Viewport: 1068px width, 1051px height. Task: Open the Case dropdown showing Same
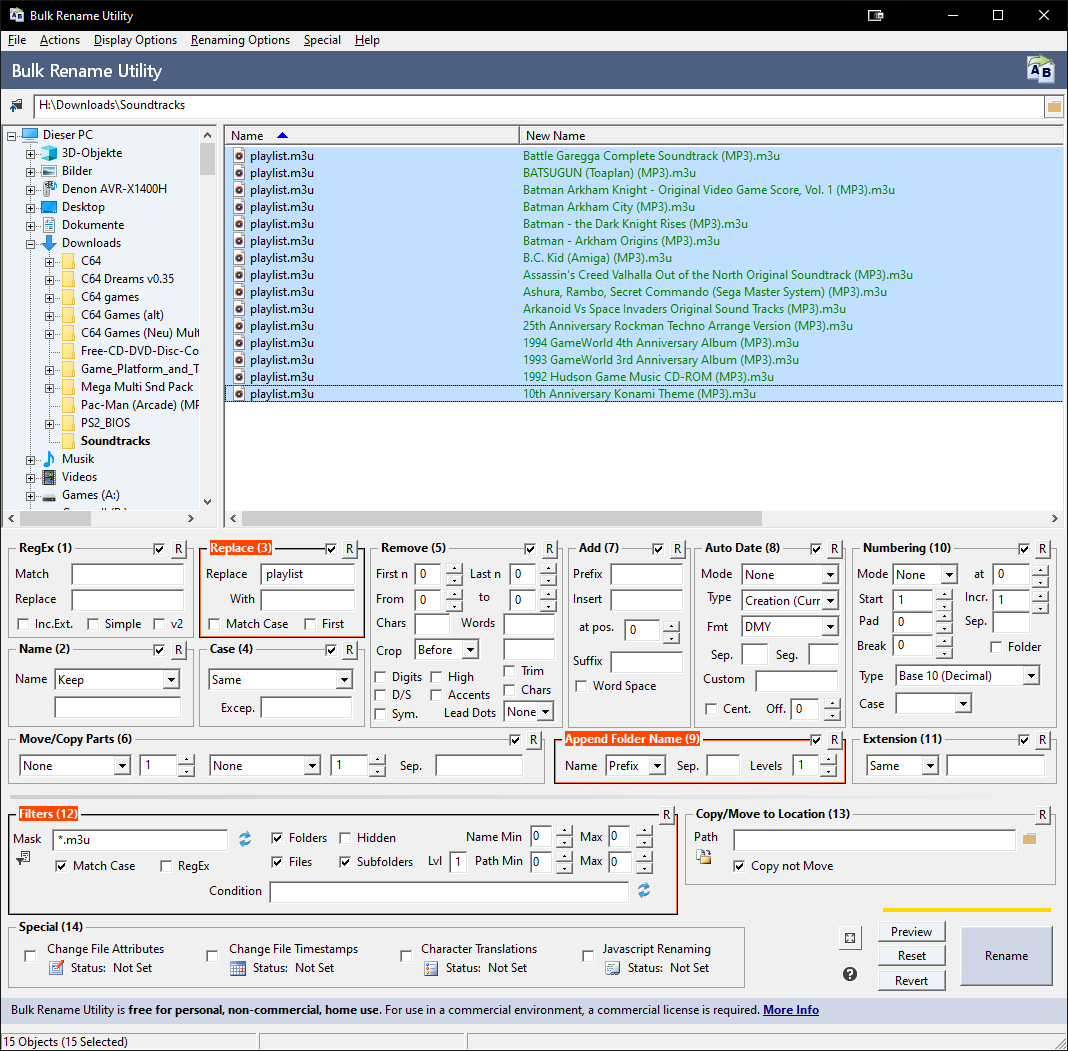point(280,680)
